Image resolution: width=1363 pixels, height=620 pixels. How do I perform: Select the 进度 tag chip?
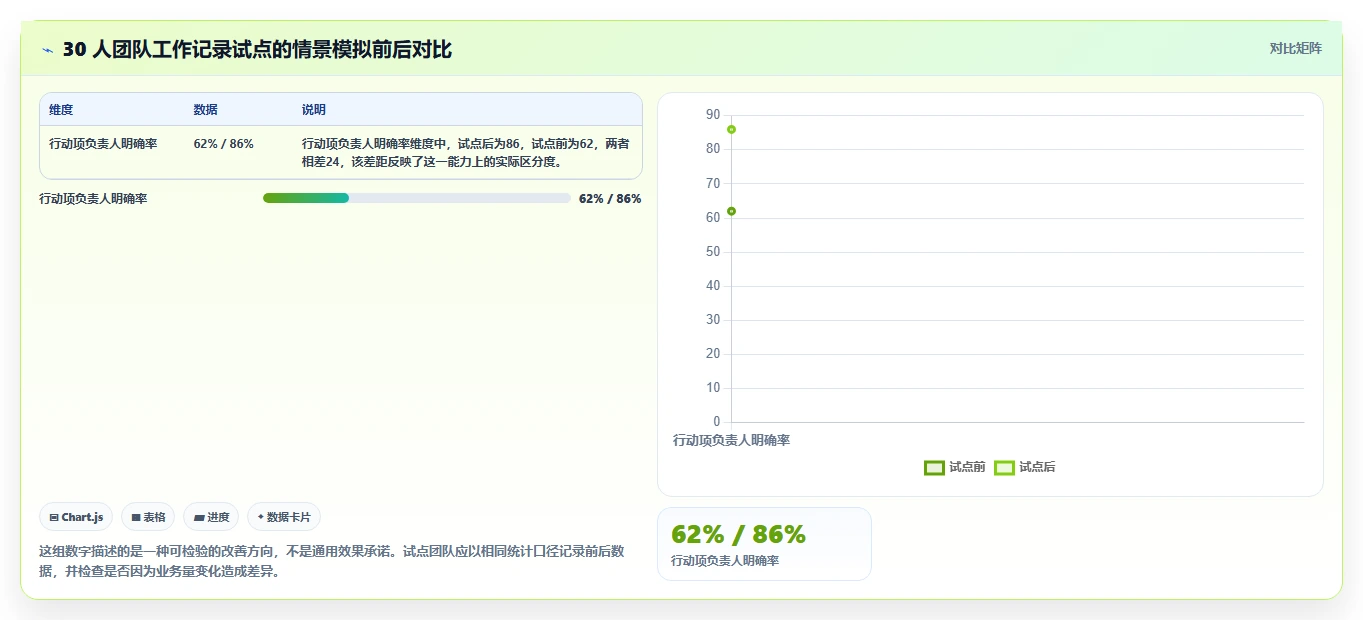click(211, 517)
